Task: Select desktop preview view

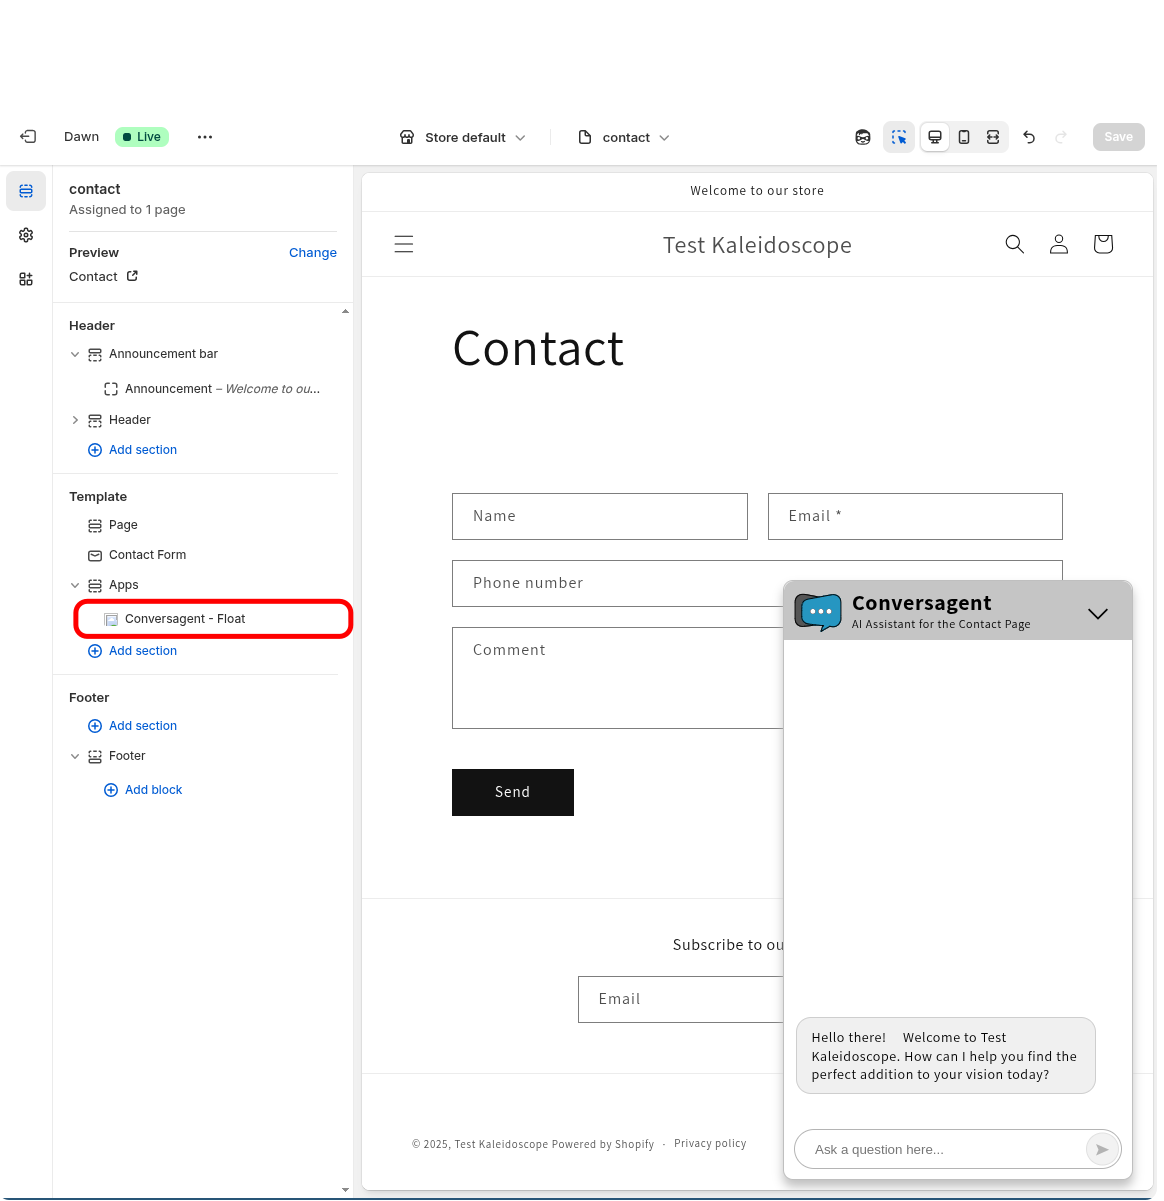Action: [935, 137]
